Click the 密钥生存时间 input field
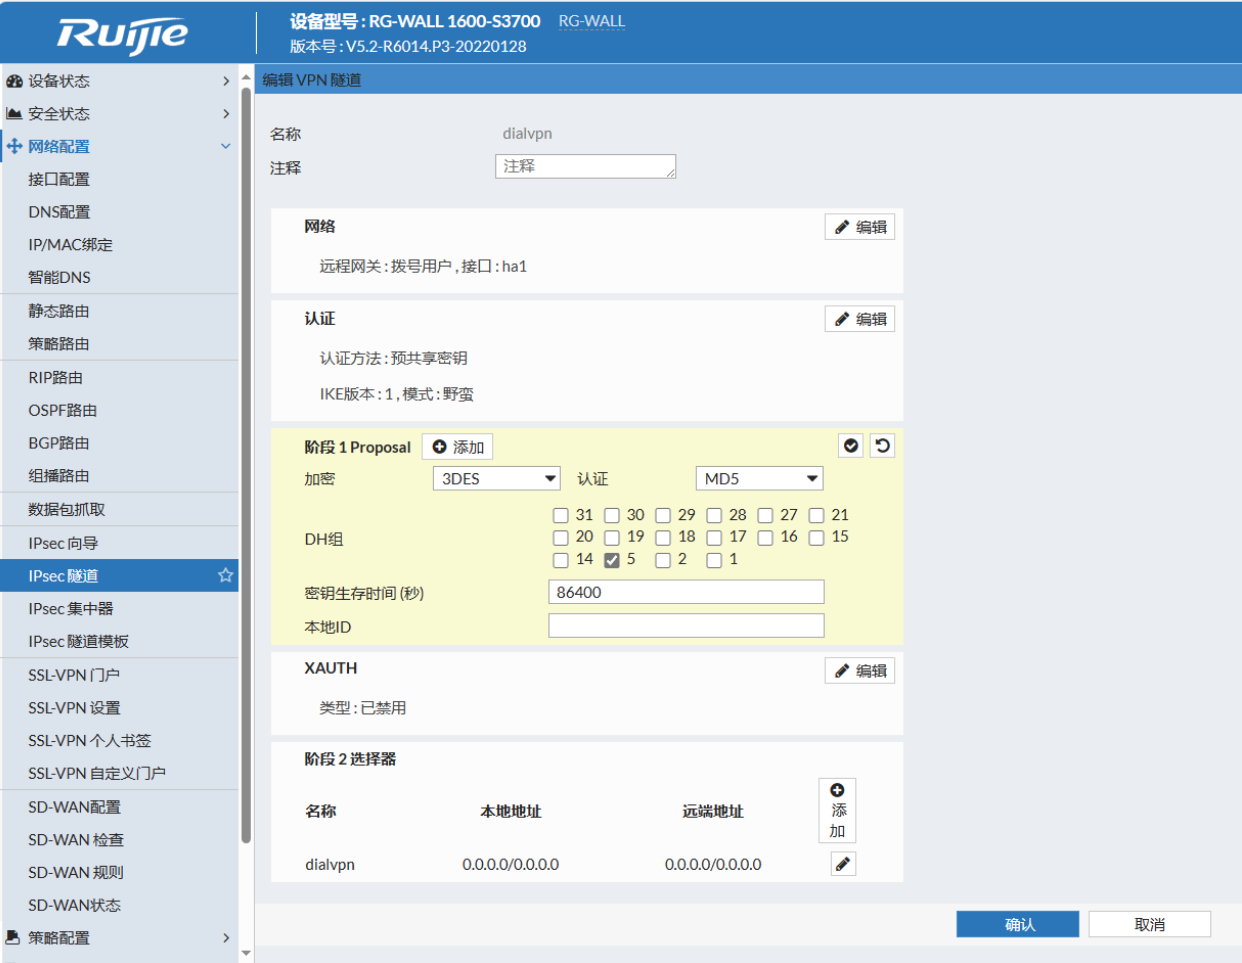 click(686, 592)
